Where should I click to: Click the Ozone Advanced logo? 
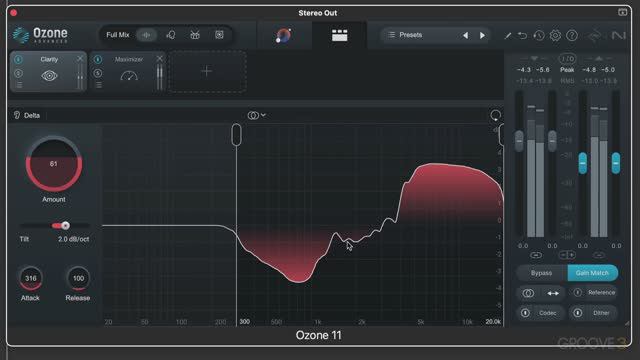click(x=40, y=35)
